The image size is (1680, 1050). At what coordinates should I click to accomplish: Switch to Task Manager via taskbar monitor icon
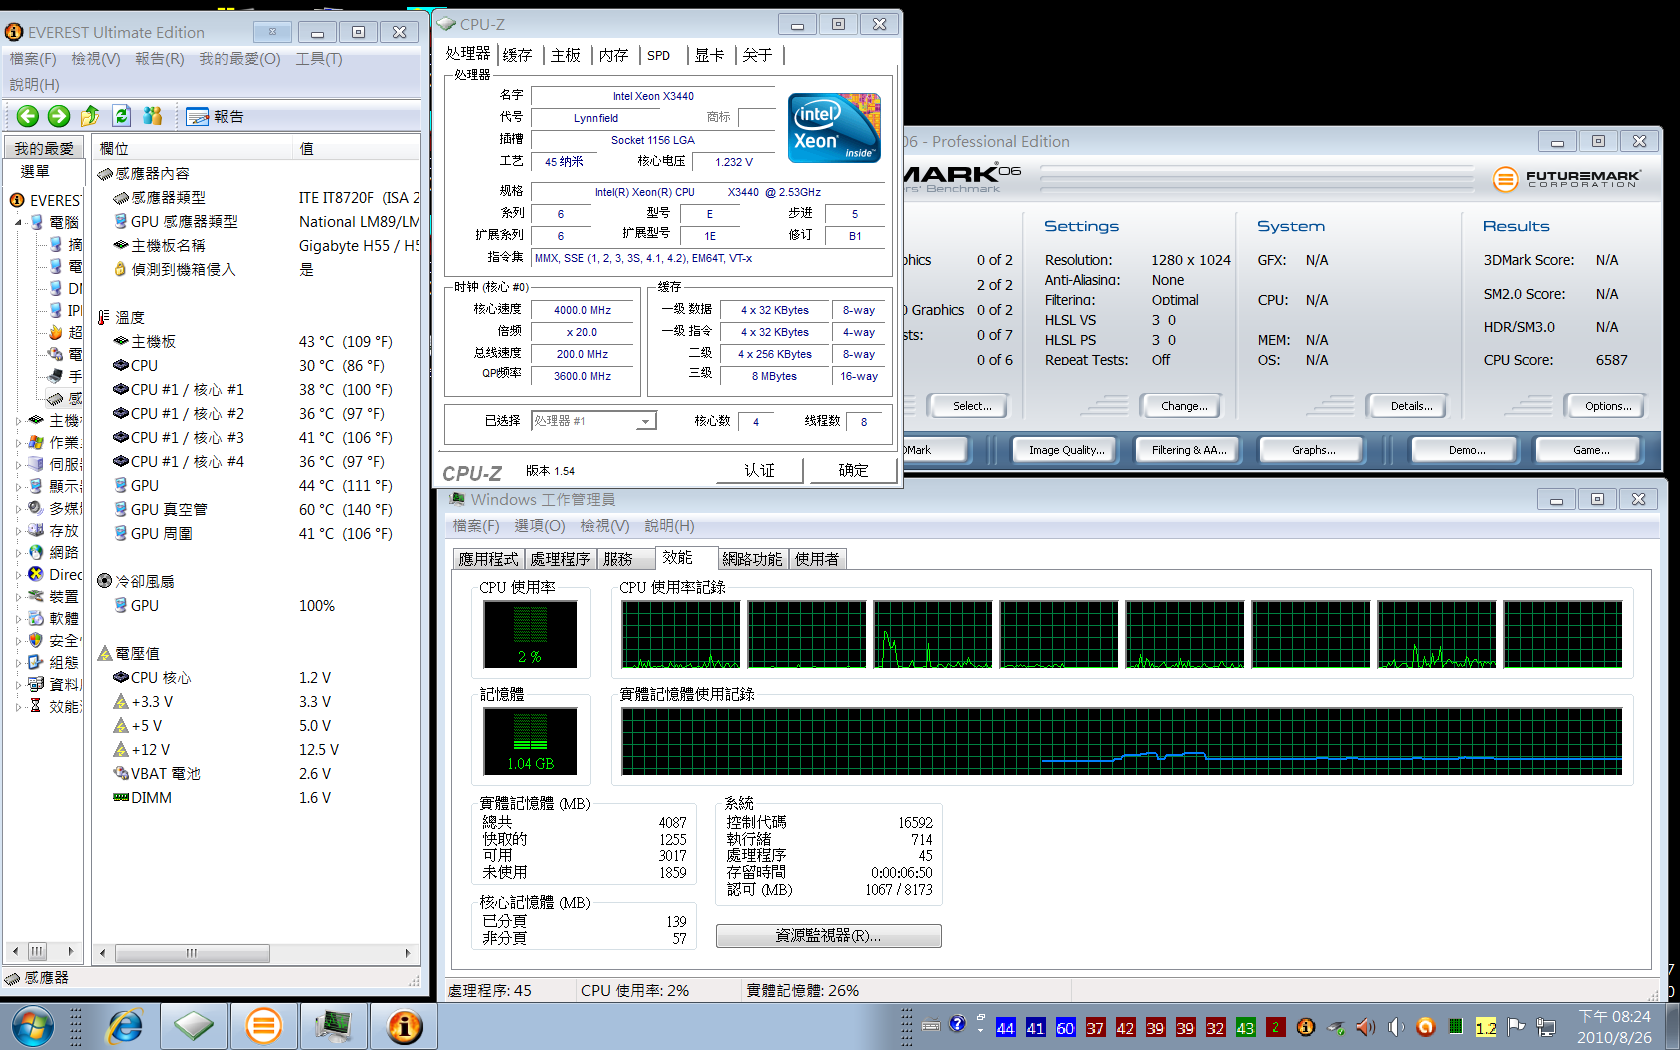[x=334, y=1026]
